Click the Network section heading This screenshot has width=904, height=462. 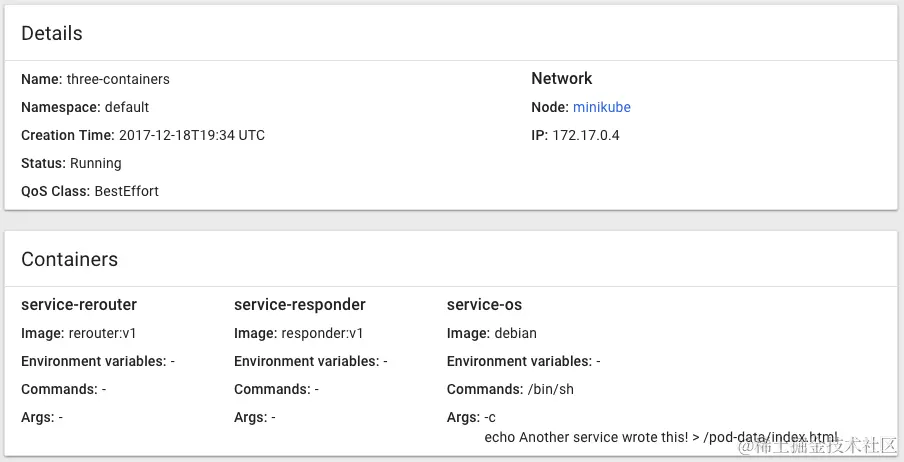(x=561, y=79)
